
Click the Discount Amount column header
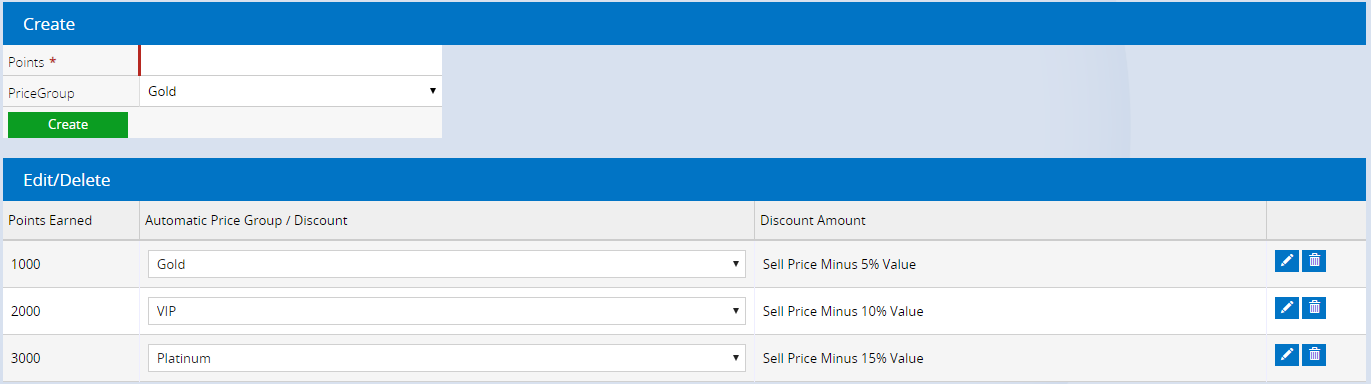[x=813, y=220]
